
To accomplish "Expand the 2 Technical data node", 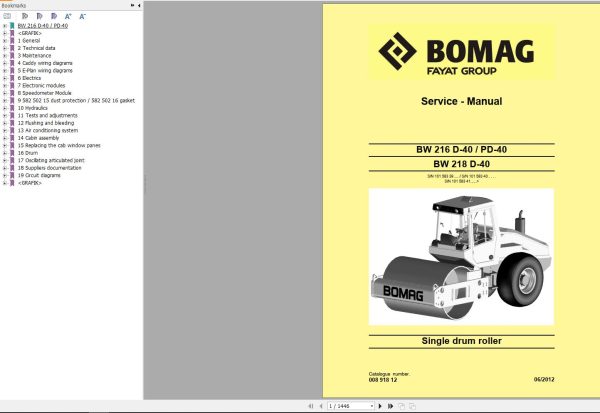I will pos(5,48).
